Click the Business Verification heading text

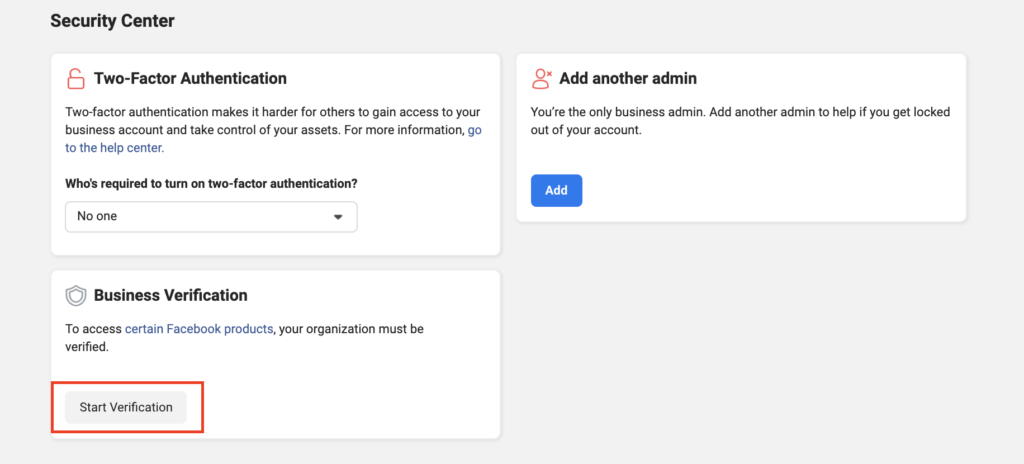point(170,295)
